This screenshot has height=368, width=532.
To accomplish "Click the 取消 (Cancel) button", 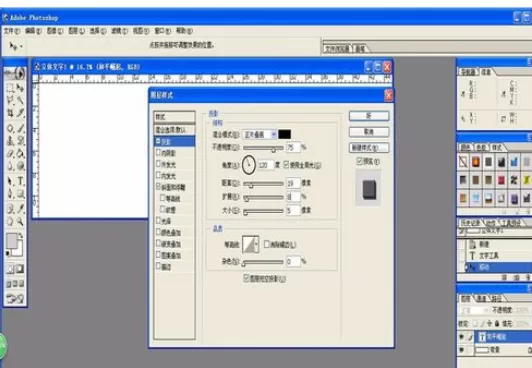I will 369,132.
